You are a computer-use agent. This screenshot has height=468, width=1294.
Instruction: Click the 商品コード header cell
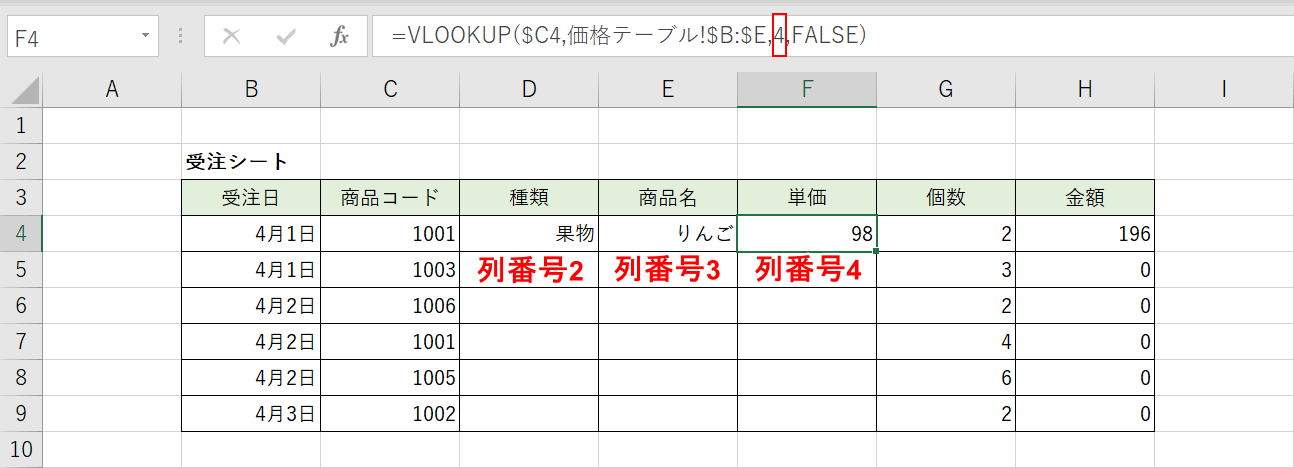click(390, 197)
